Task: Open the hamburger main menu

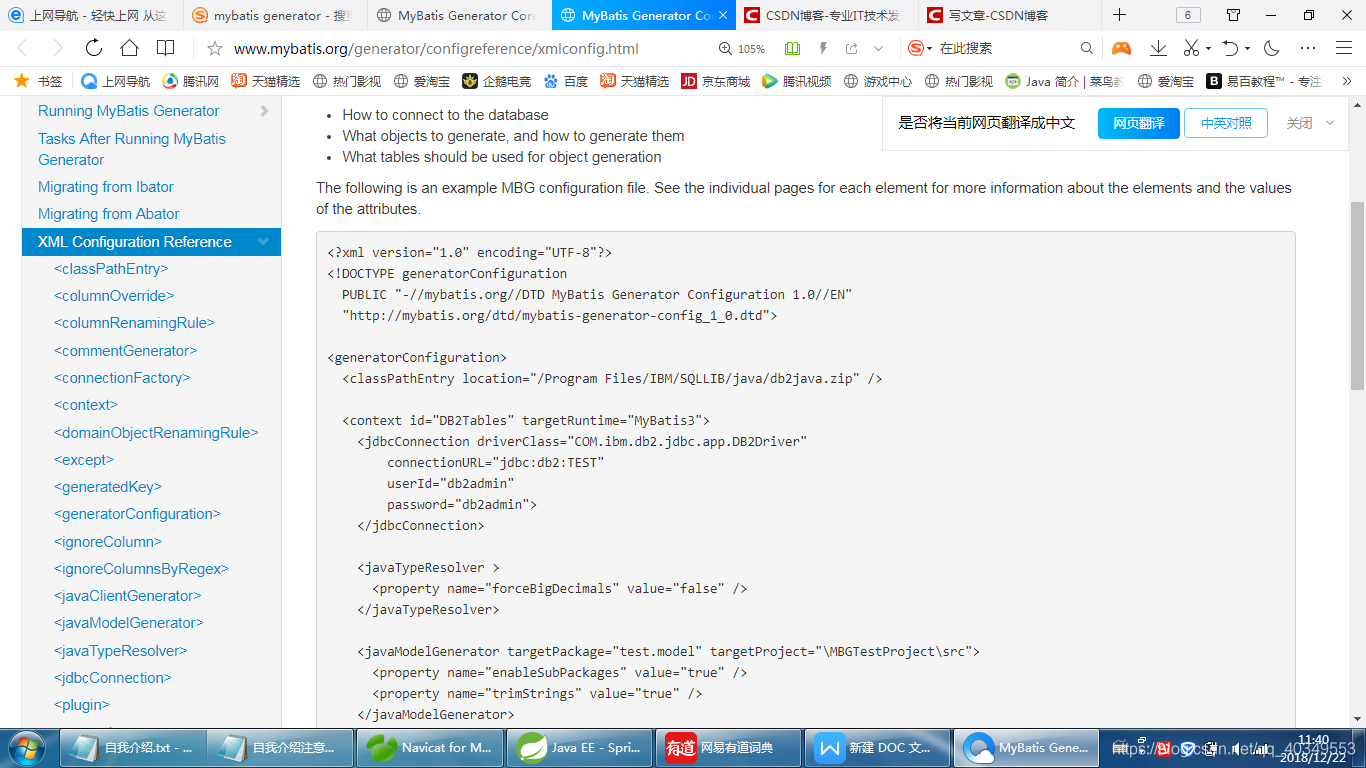Action: (x=1344, y=48)
